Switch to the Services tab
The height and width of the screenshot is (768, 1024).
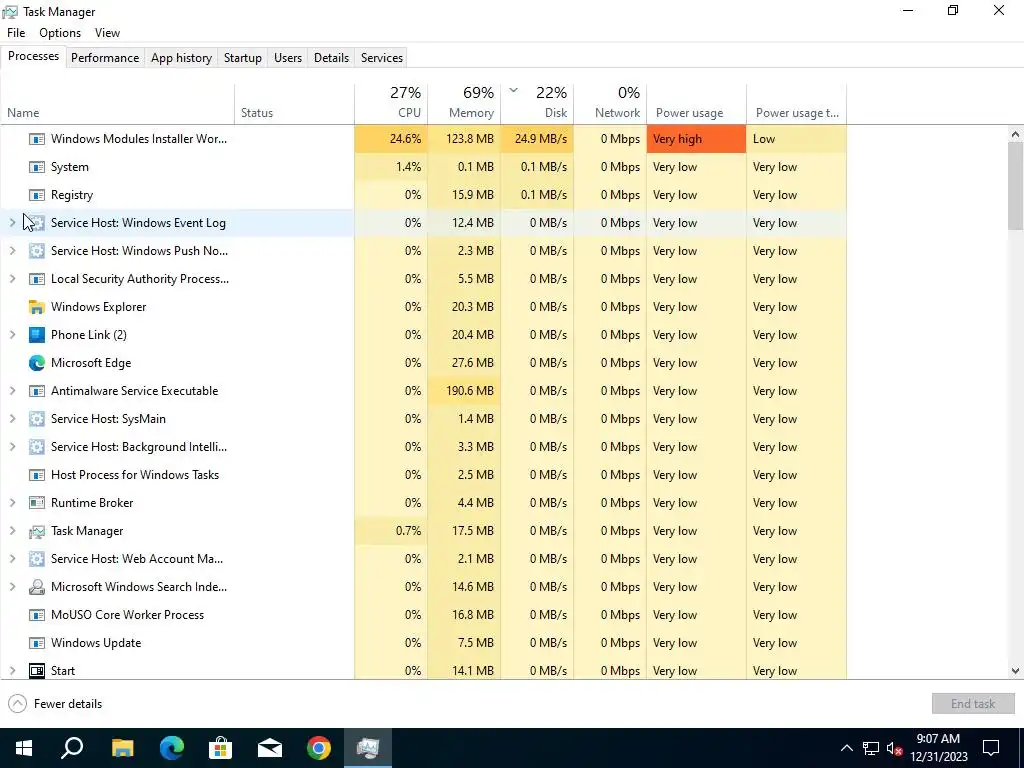tap(382, 57)
